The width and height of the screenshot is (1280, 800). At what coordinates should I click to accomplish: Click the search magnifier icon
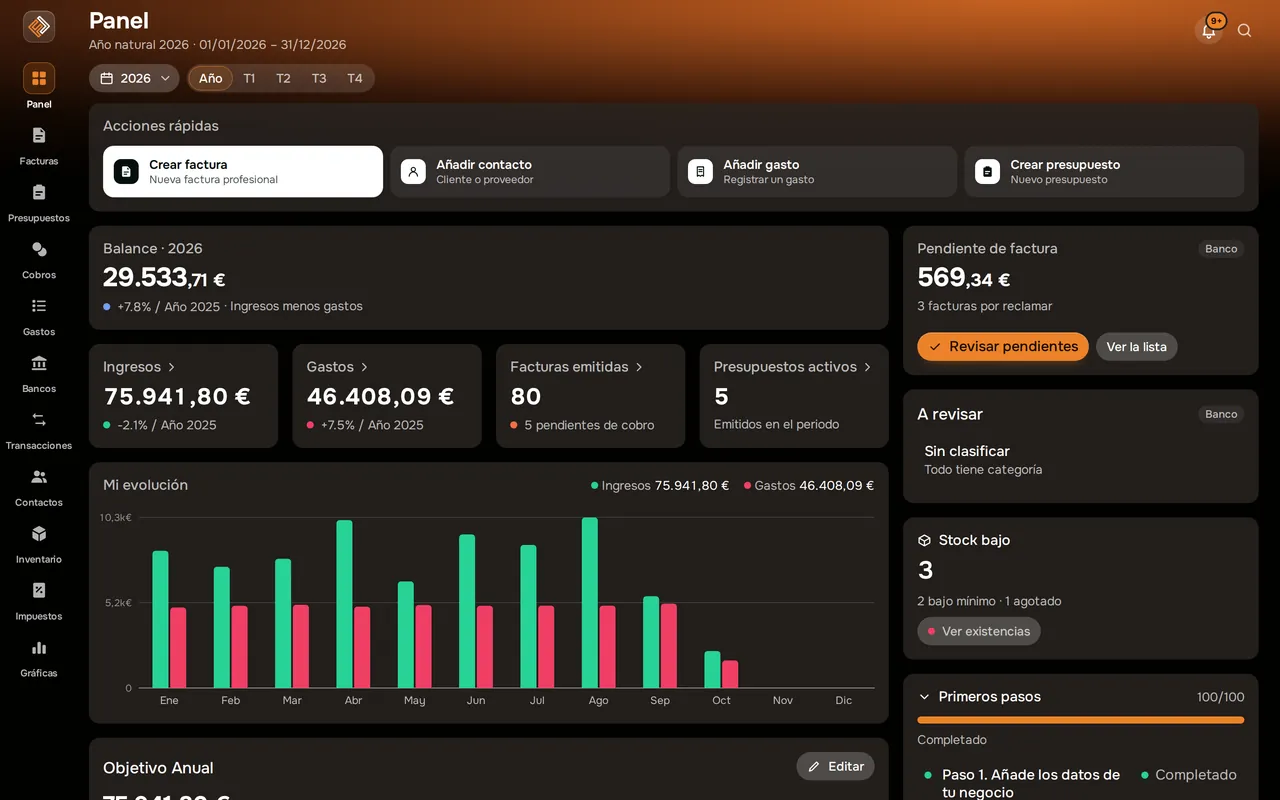1245,30
